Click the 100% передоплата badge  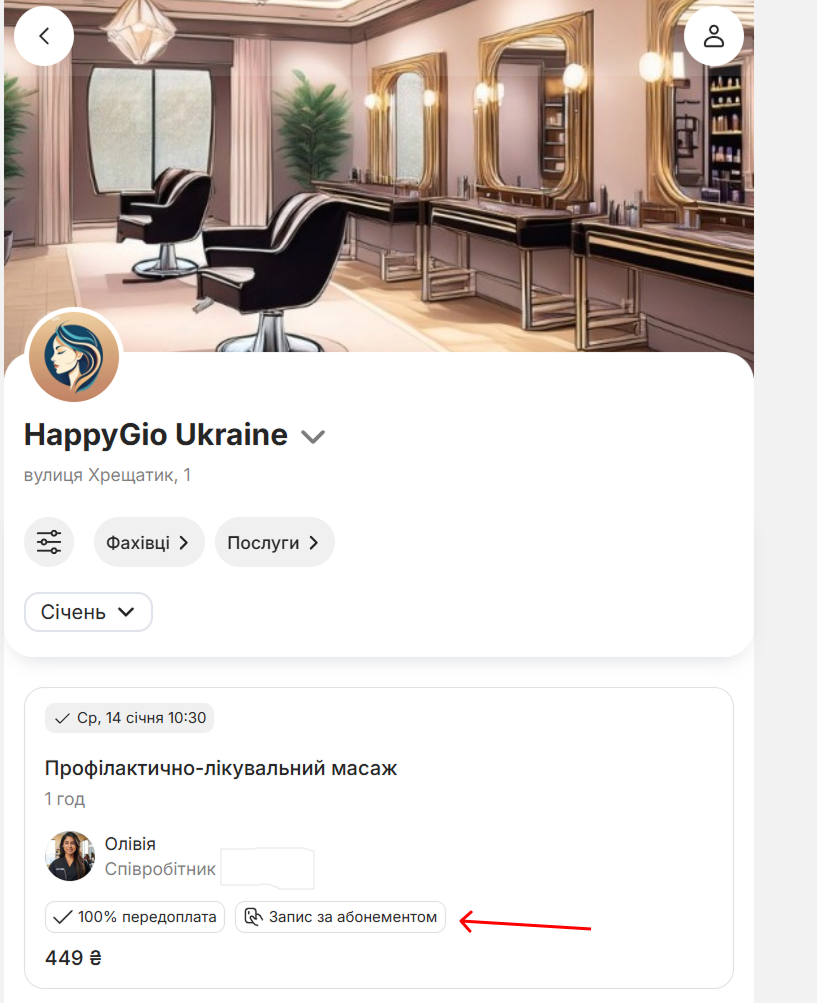[x=135, y=917]
